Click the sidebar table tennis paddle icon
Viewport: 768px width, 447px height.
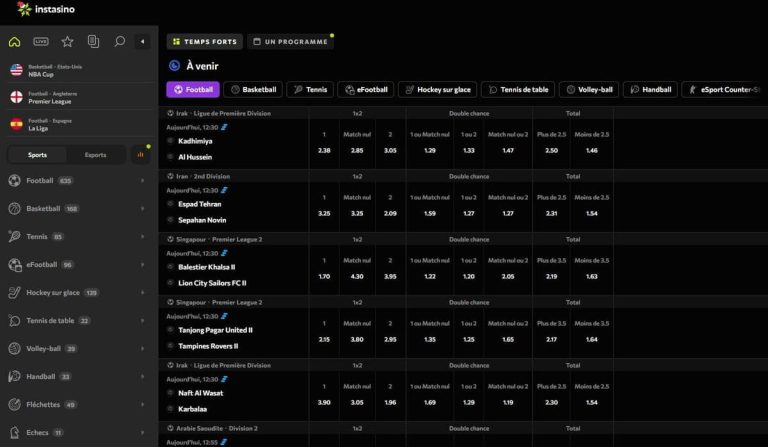pyautogui.click(x=15, y=321)
